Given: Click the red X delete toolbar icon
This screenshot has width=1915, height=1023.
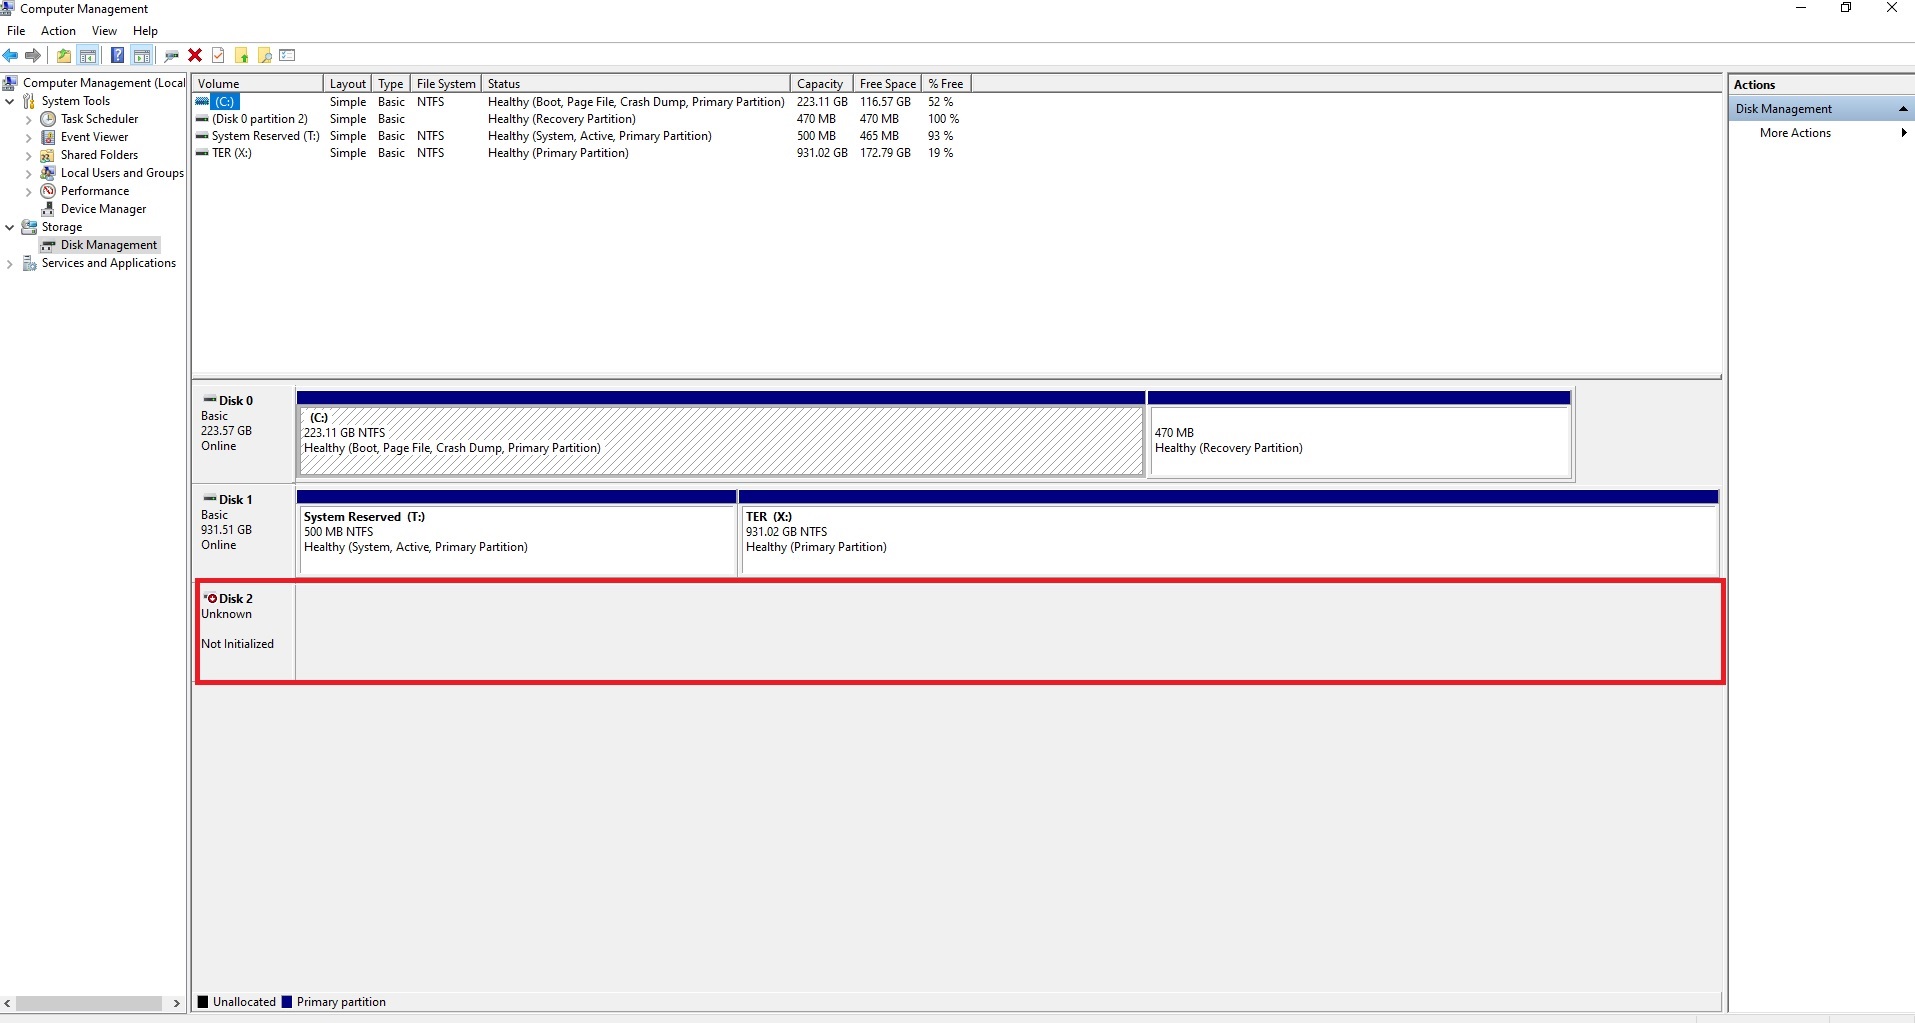Looking at the screenshot, I should (x=195, y=56).
